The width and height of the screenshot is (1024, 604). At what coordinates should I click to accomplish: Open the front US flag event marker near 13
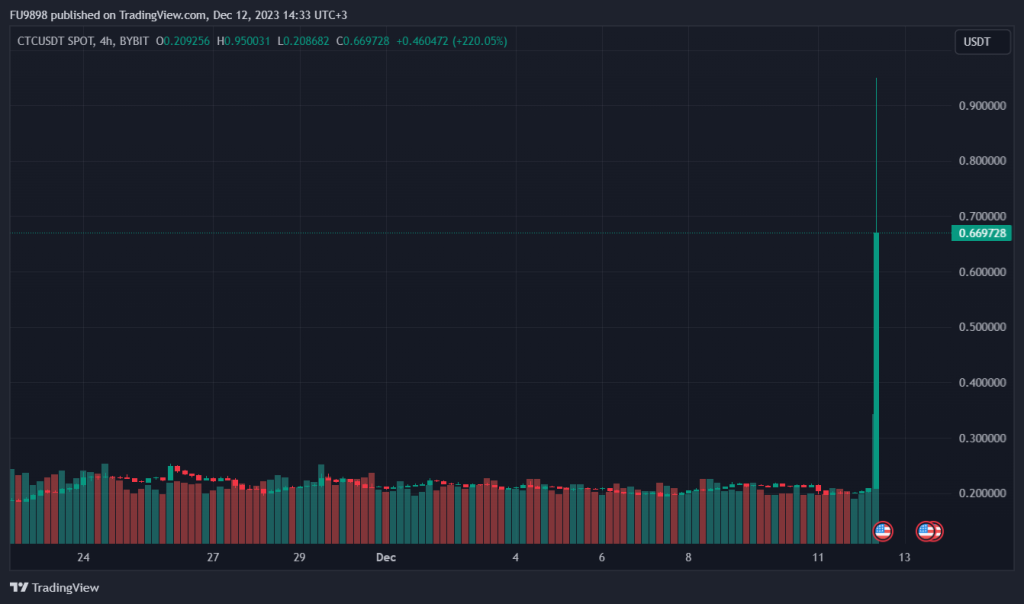tap(926, 531)
